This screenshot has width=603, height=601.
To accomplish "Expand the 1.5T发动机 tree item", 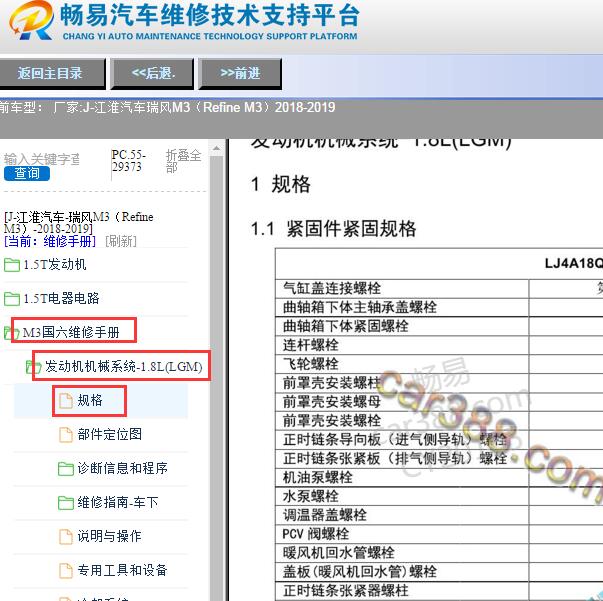I will 55,265.
